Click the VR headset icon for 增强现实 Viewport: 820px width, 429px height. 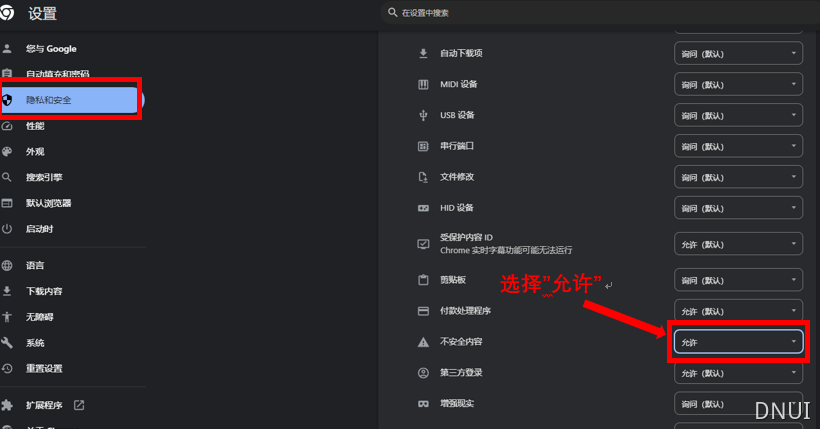click(x=423, y=403)
